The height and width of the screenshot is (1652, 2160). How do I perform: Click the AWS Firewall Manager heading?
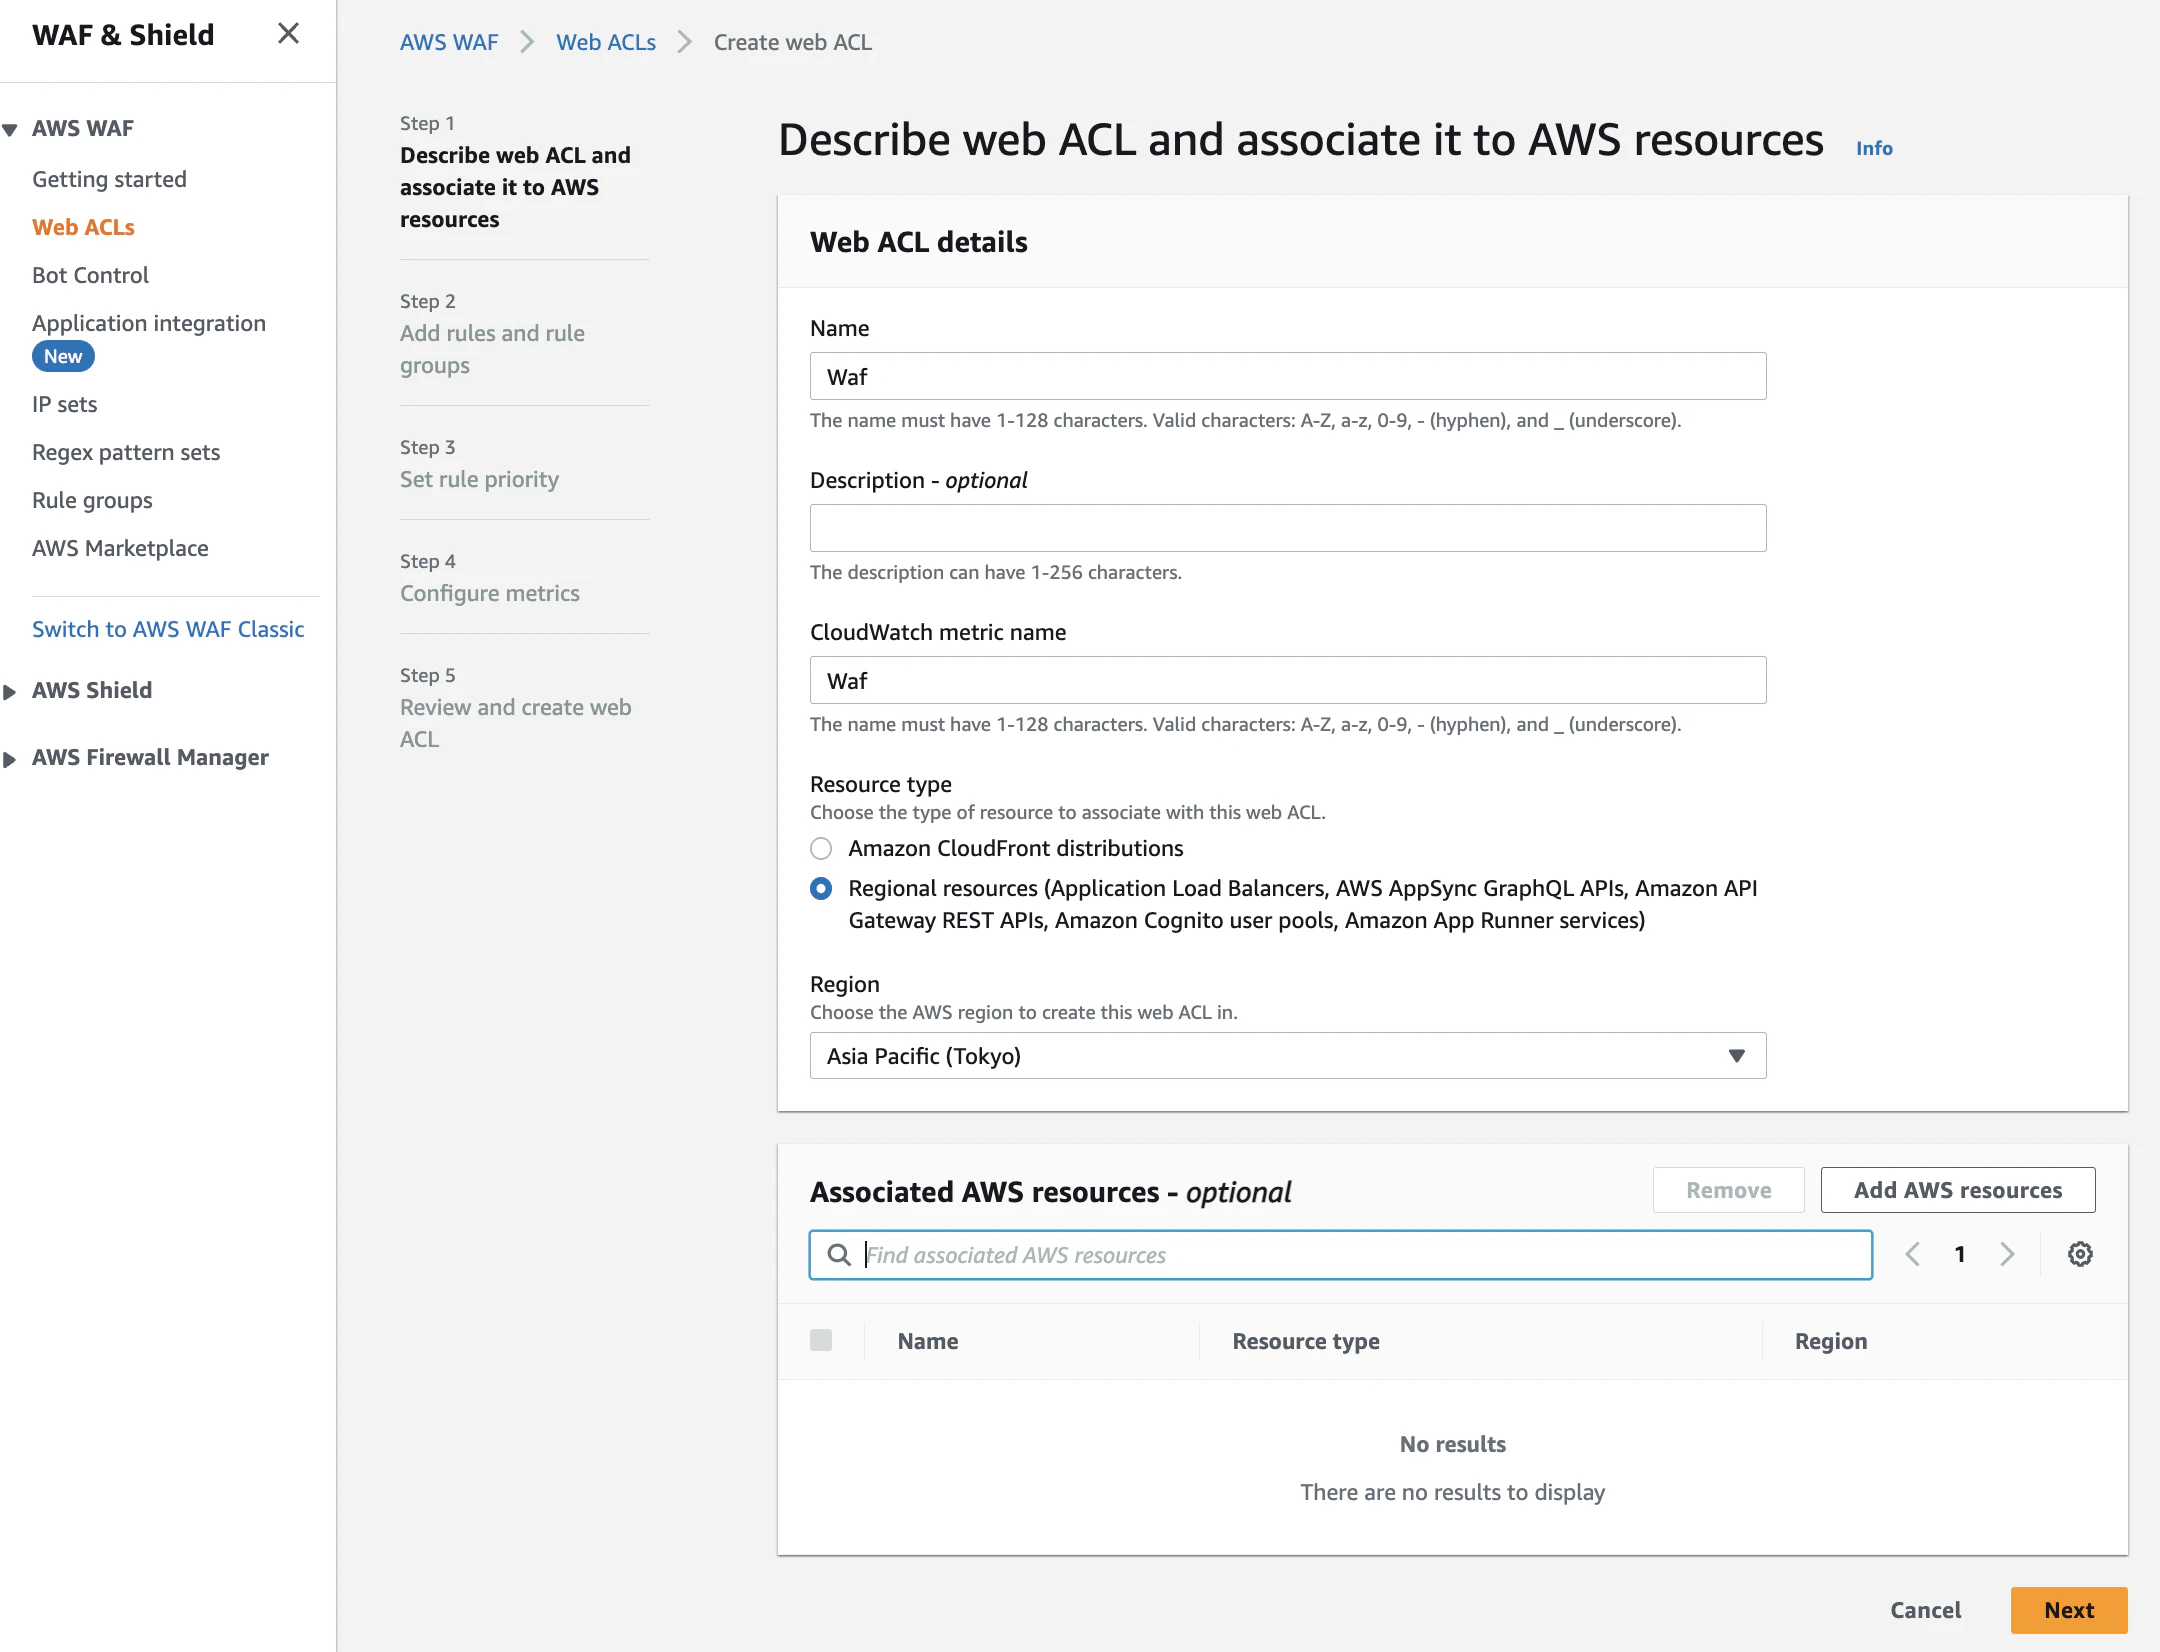click(150, 757)
